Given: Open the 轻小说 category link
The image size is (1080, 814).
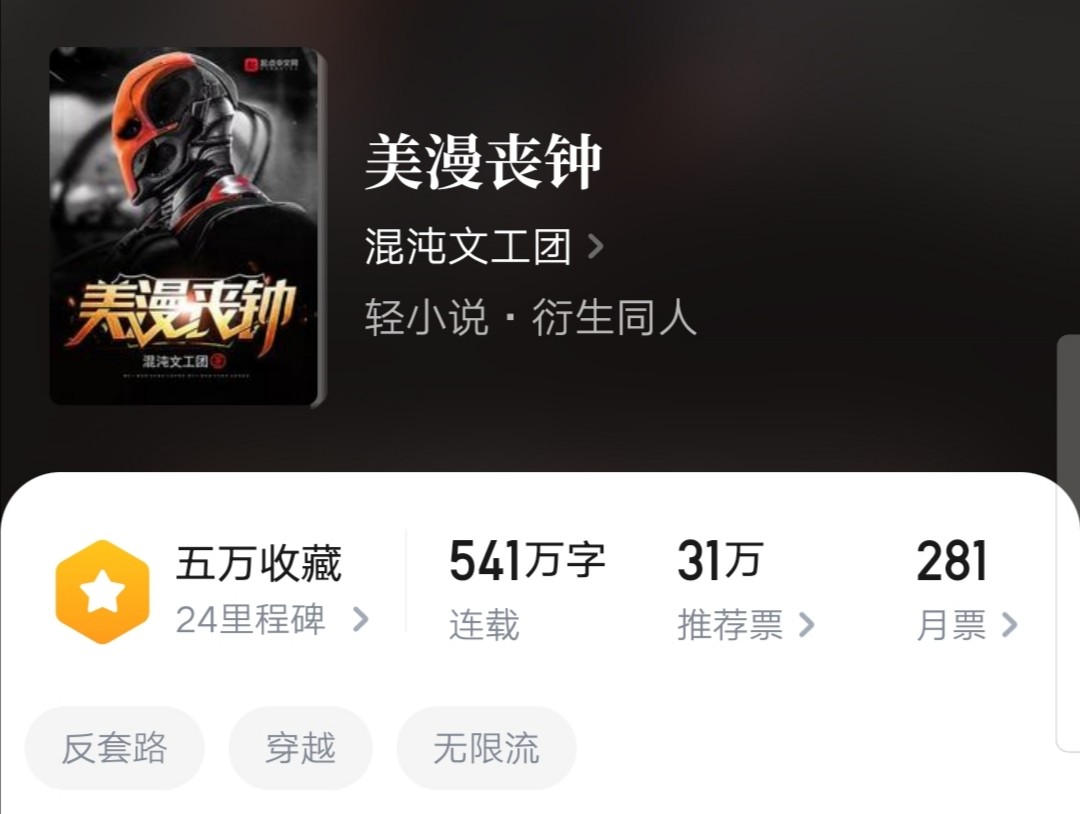Looking at the screenshot, I should point(426,317).
